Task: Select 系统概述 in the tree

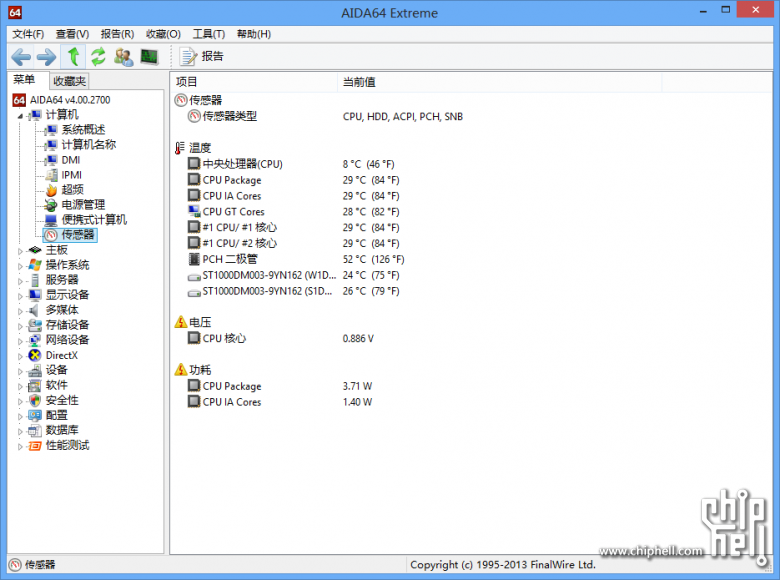Action: [x=83, y=130]
